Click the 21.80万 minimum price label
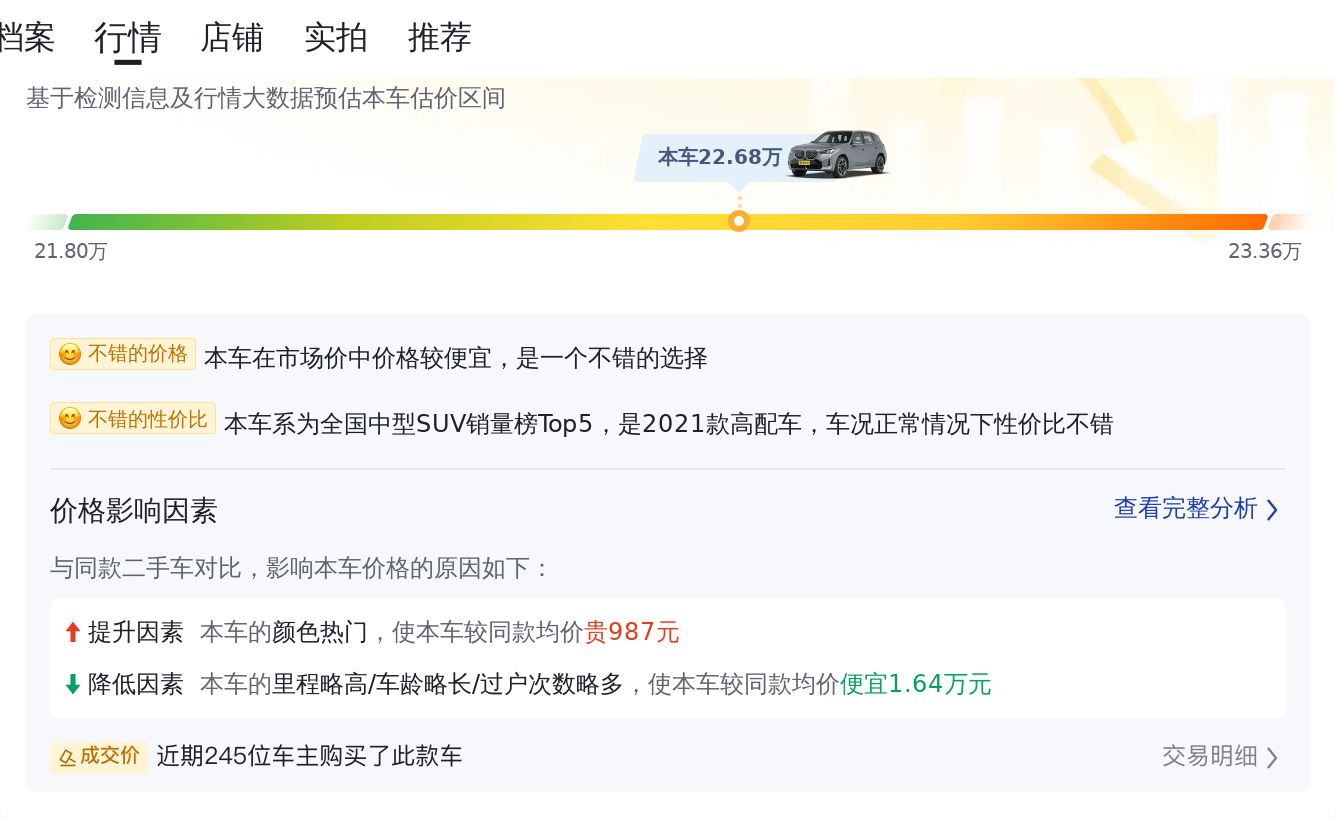The height and width of the screenshot is (818, 1336). coord(71,251)
